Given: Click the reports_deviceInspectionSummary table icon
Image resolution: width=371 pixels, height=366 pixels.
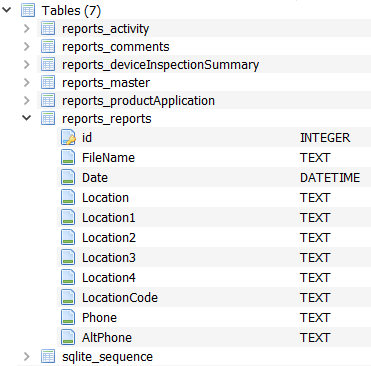Looking at the screenshot, I should point(48,65).
